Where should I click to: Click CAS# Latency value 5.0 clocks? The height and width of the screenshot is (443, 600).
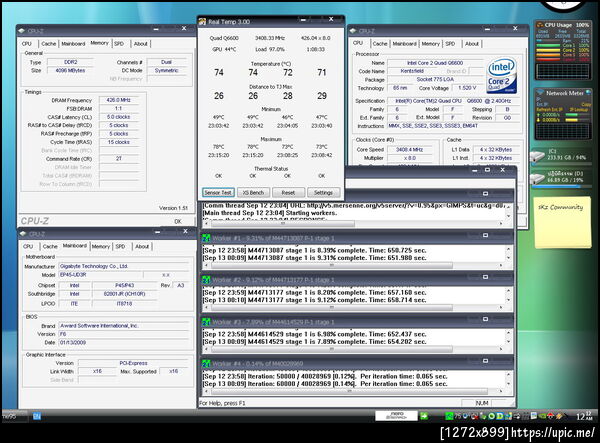(x=118, y=117)
